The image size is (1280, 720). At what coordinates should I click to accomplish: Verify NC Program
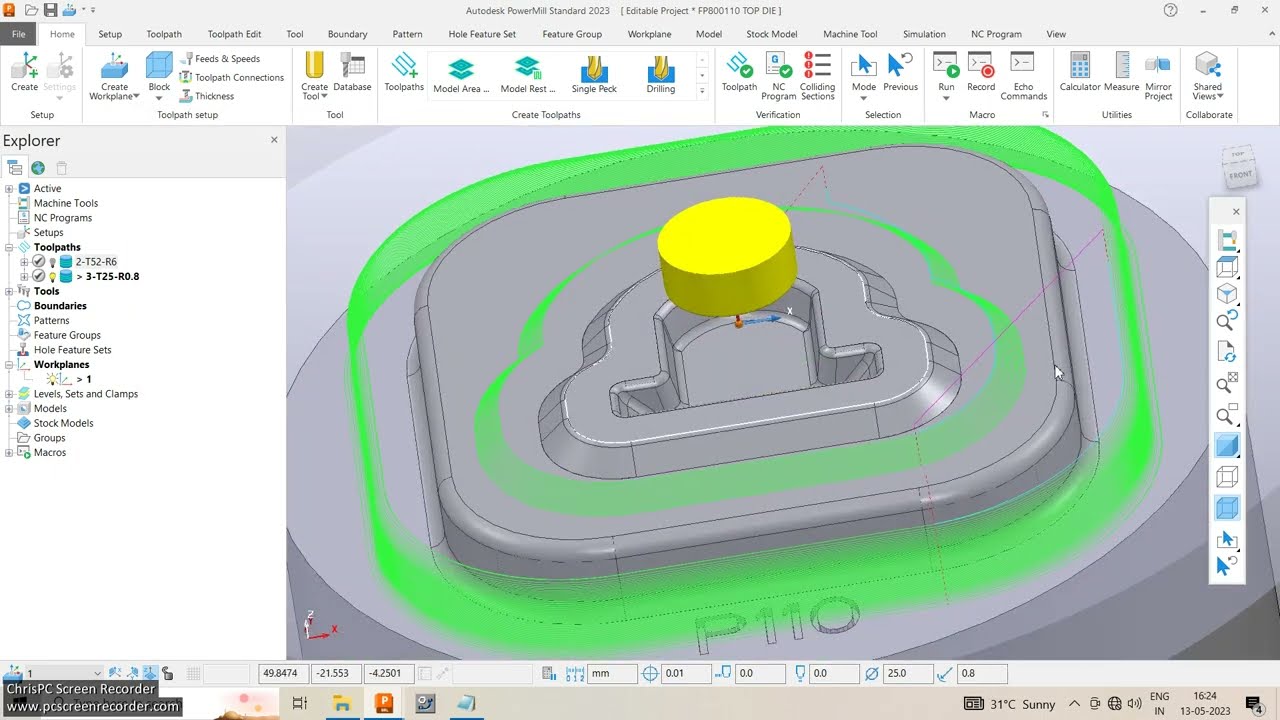click(x=778, y=76)
